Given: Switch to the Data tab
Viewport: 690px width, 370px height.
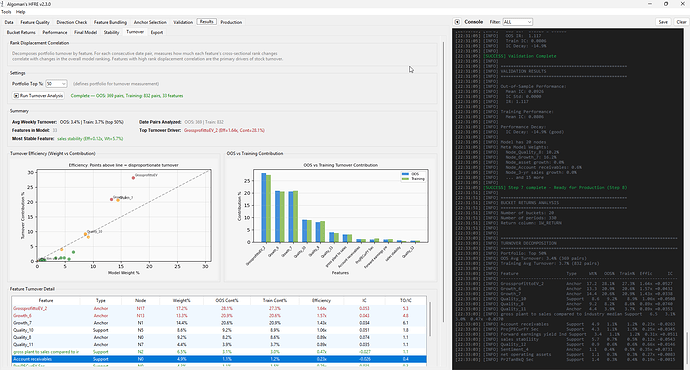Looking at the screenshot, I should (x=9, y=22).
